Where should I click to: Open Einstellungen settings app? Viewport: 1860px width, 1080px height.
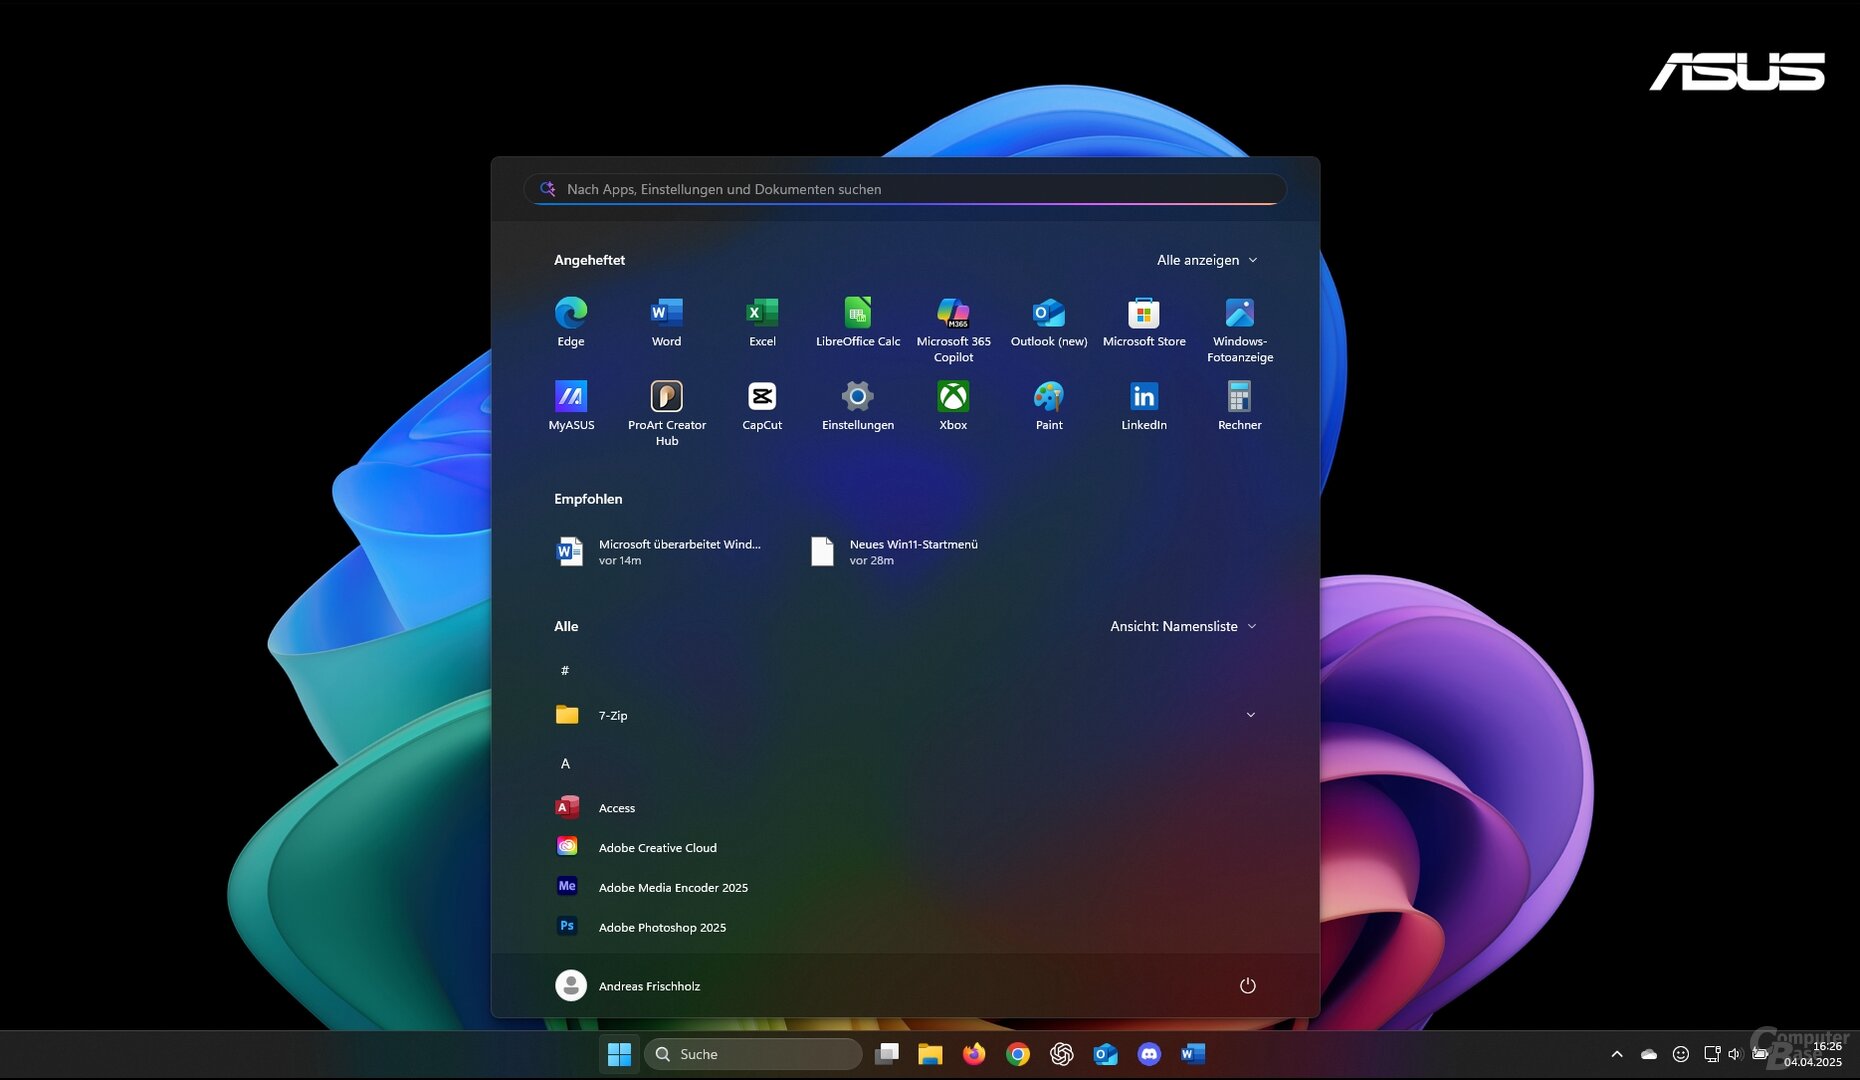tap(858, 406)
